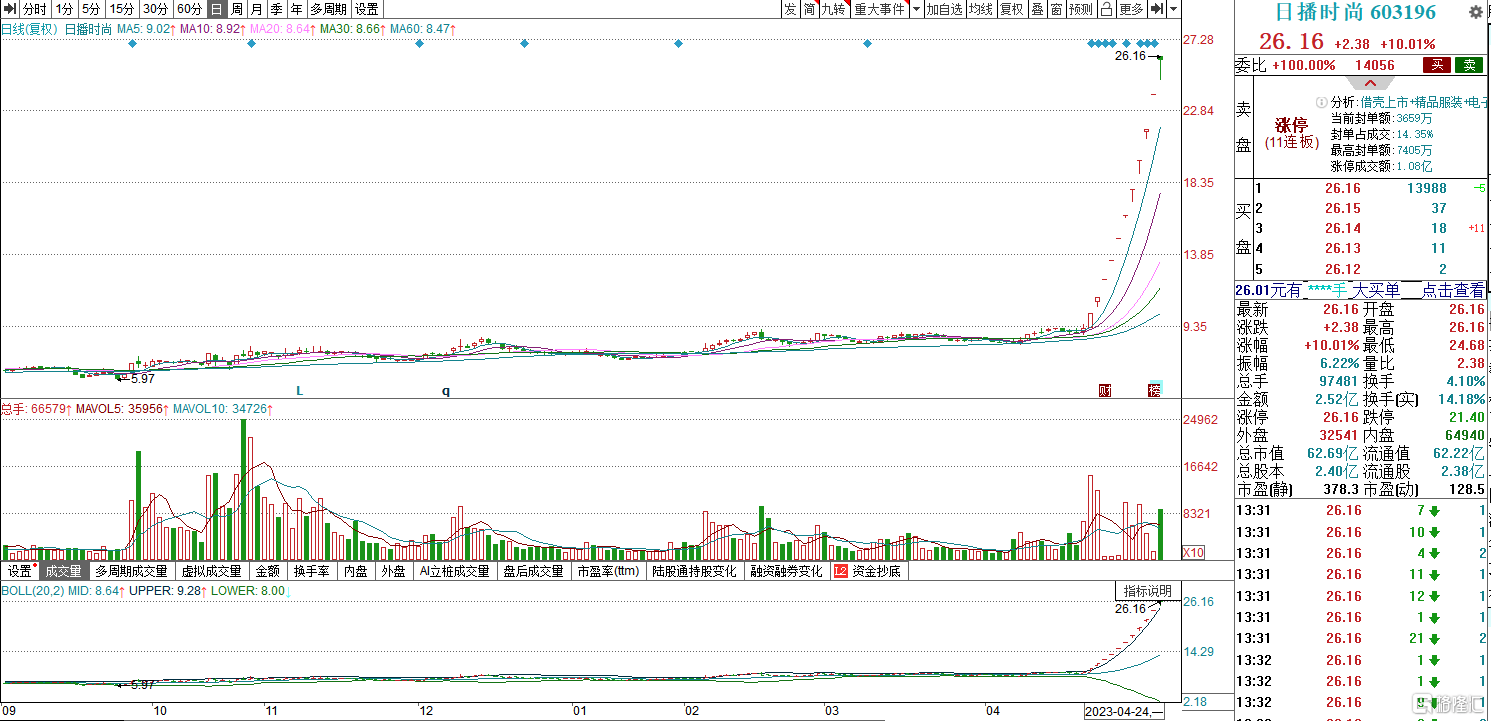
Task: Open the dropdown arrow at toolbar far right
Action: click(1174, 9)
